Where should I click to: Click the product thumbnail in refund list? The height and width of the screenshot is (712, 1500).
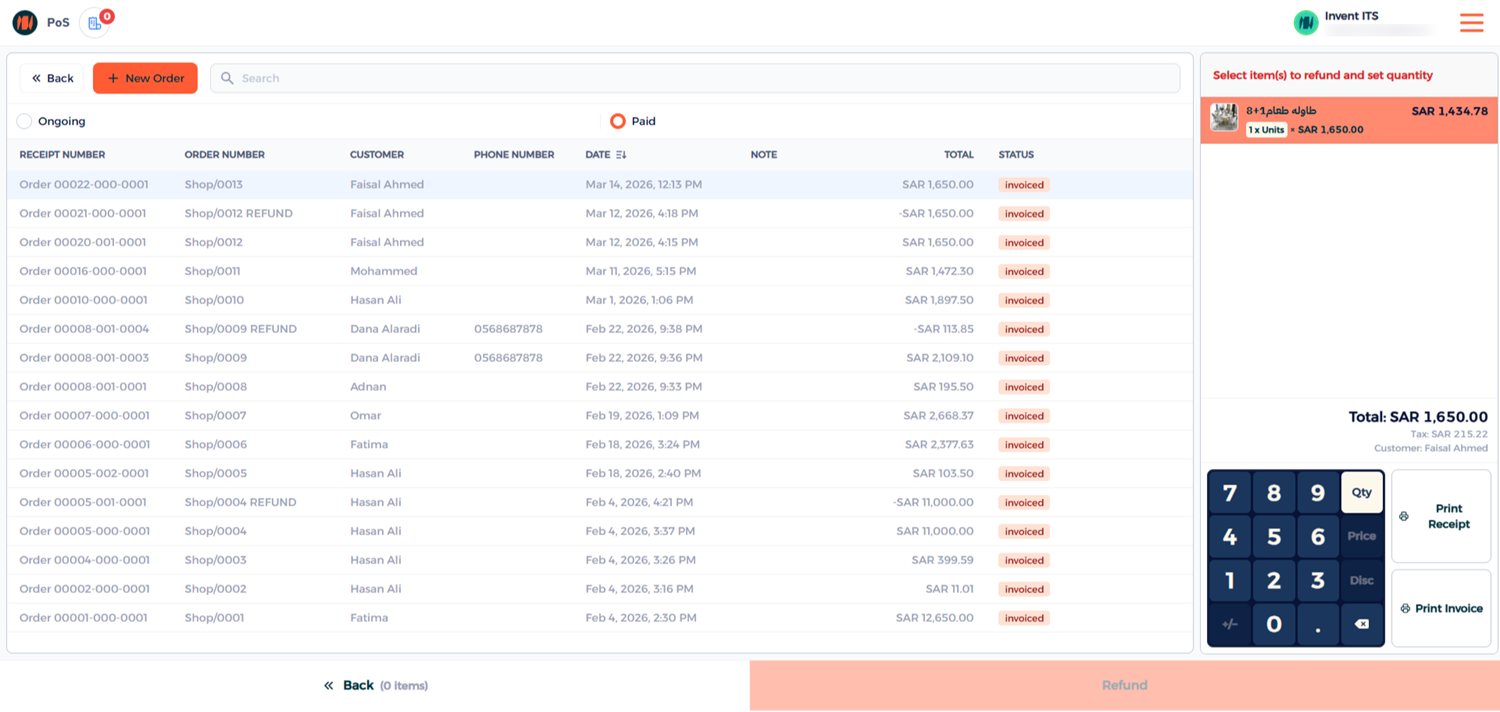tap(1224, 118)
